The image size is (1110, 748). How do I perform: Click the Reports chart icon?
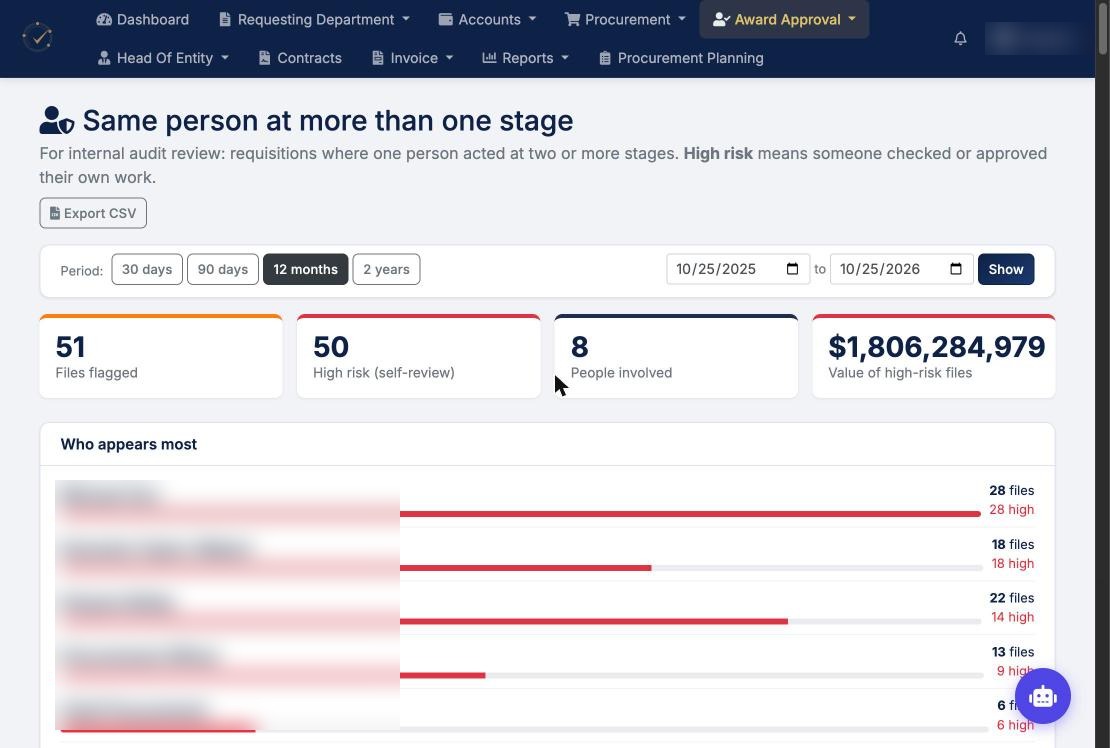tap(489, 57)
